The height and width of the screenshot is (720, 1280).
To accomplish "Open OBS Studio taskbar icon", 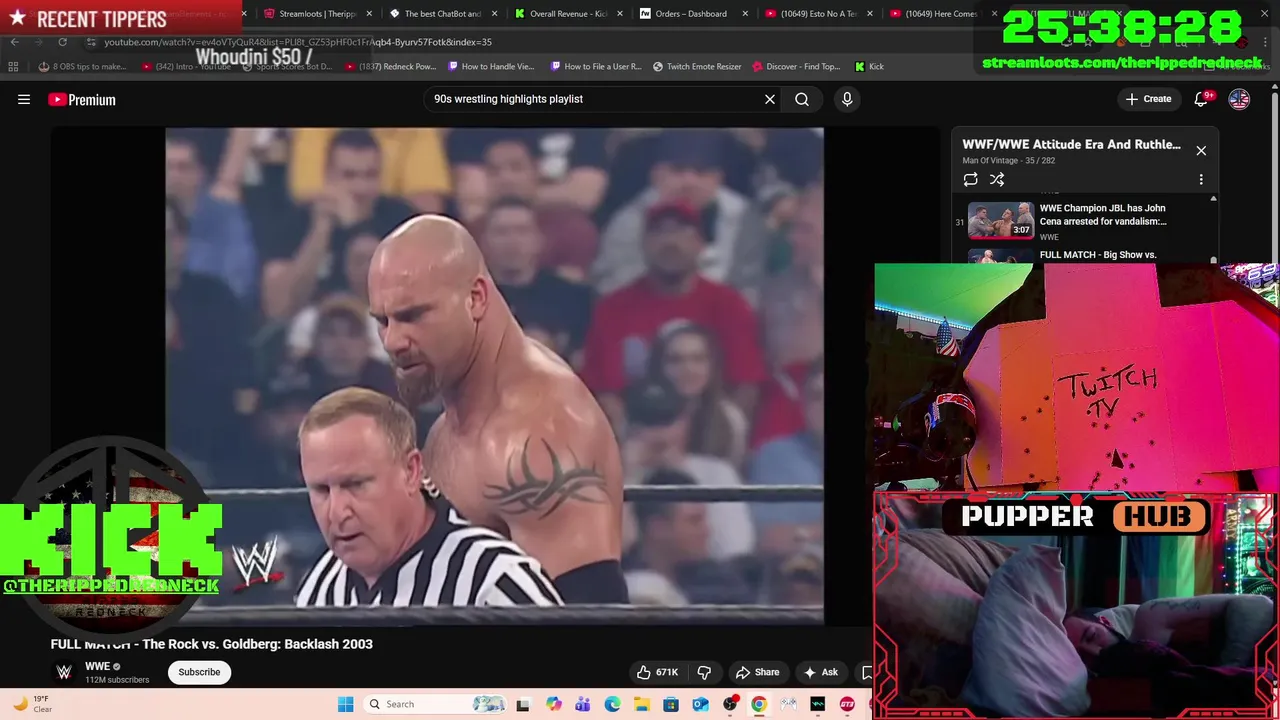I will point(730,704).
